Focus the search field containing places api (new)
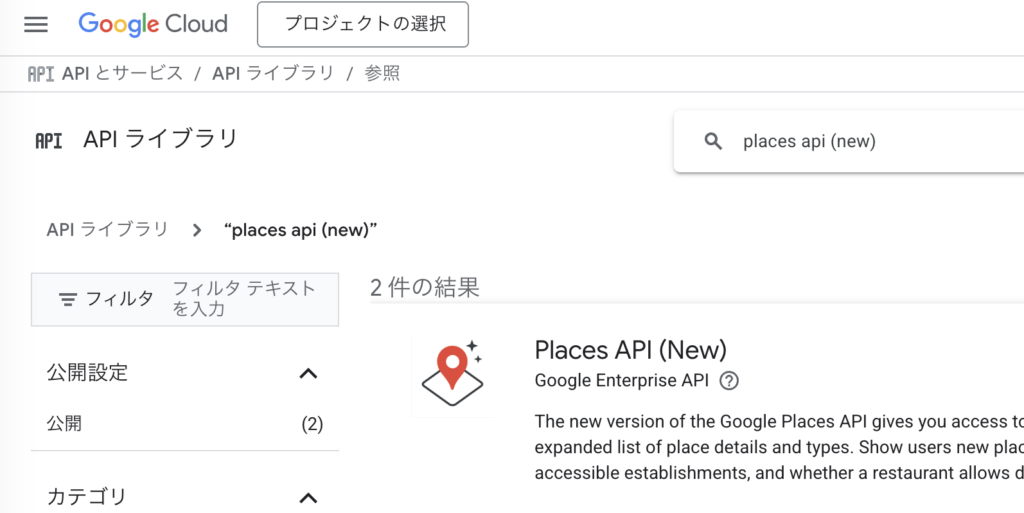 click(x=860, y=141)
